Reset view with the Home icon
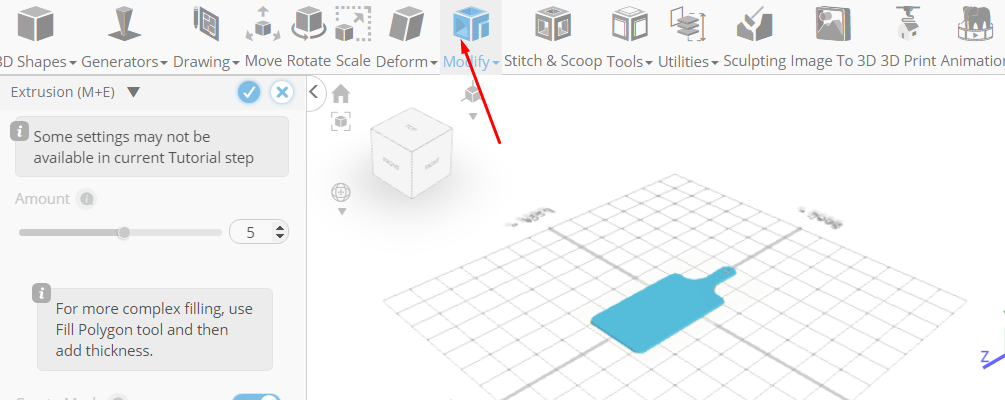 tap(341, 94)
